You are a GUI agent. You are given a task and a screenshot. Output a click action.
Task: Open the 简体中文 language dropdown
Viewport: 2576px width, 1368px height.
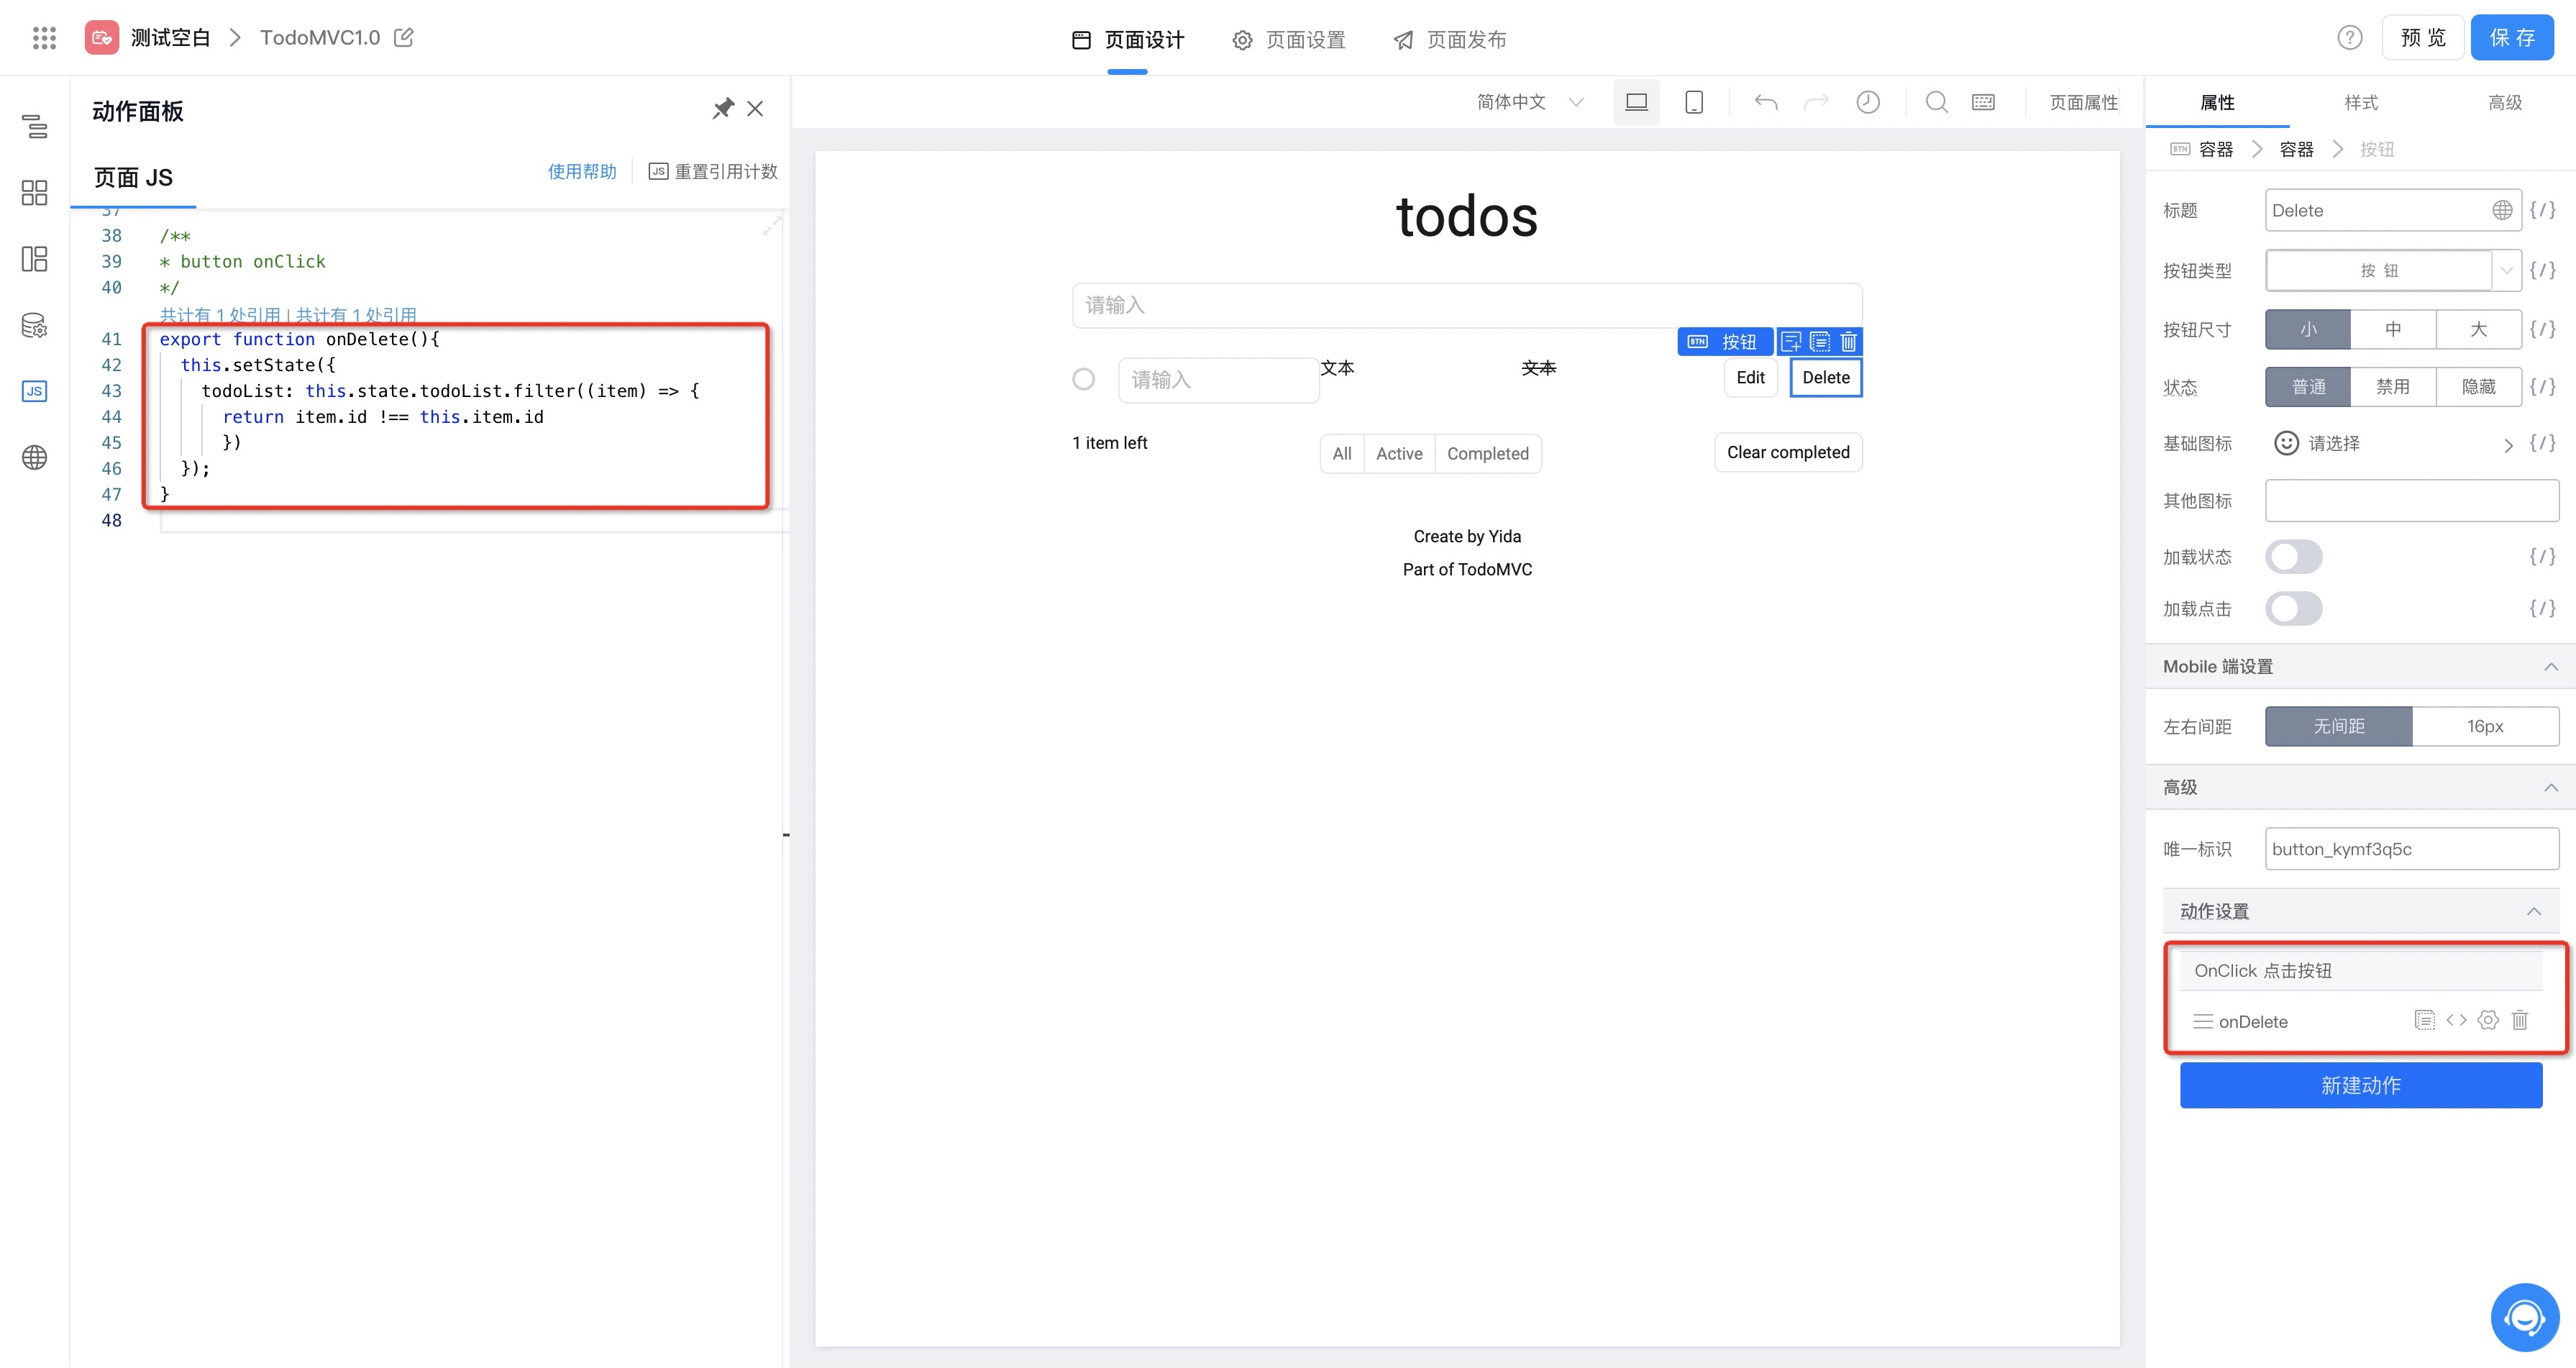coord(1529,102)
